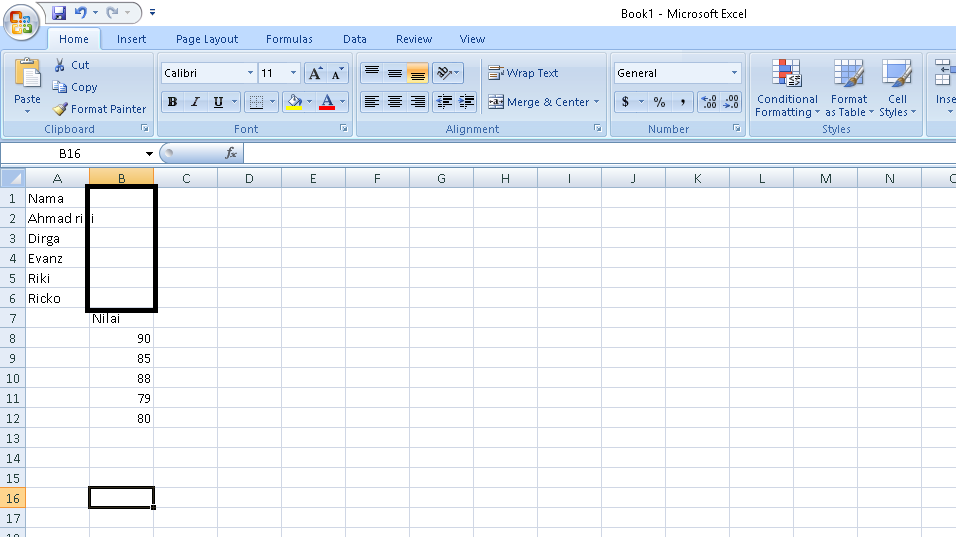This screenshot has height=537, width=956.
Task: Switch to the View tab
Action: point(473,39)
